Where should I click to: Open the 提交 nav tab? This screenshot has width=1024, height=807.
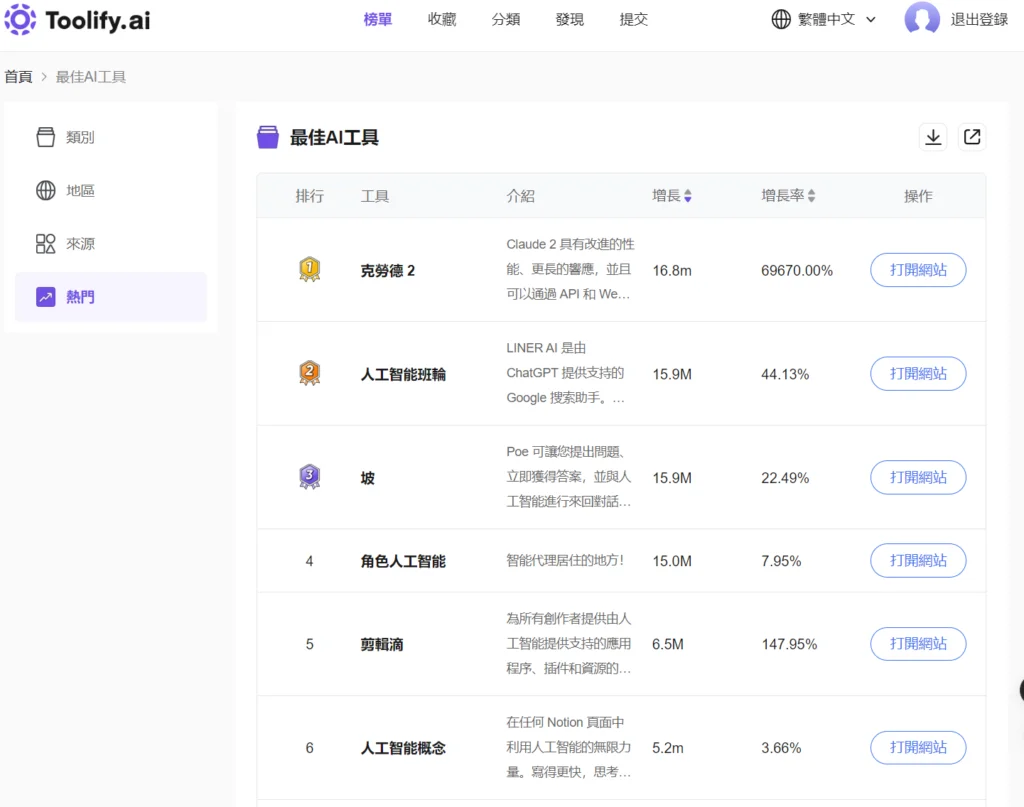coord(633,20)
